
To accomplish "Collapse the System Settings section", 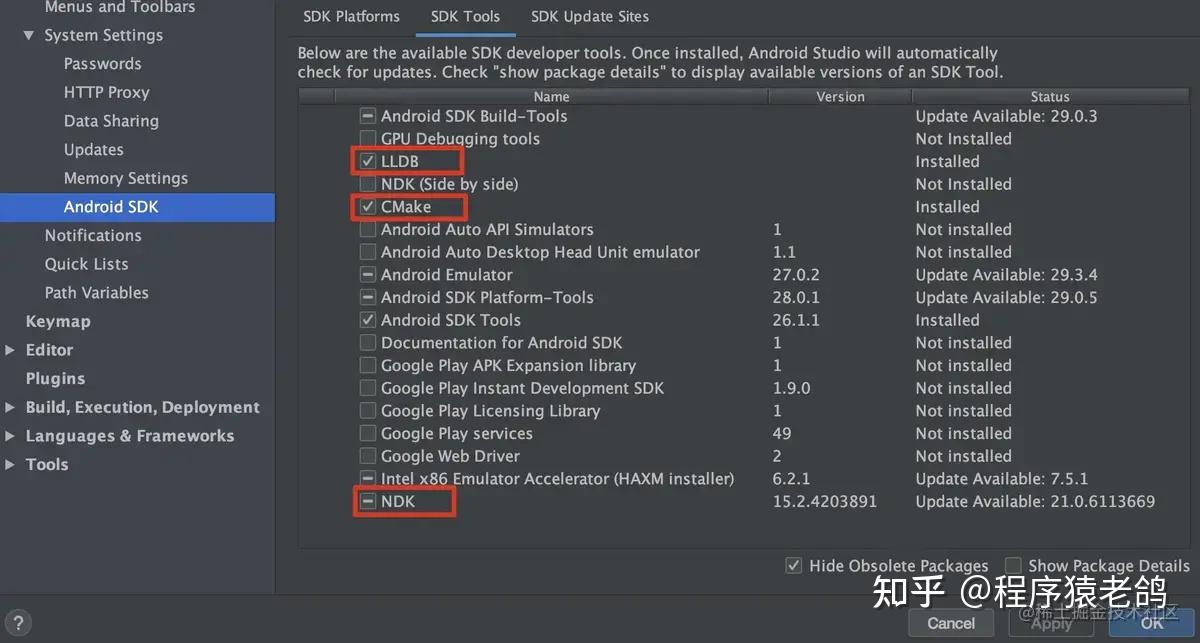I will pos(28,35).
